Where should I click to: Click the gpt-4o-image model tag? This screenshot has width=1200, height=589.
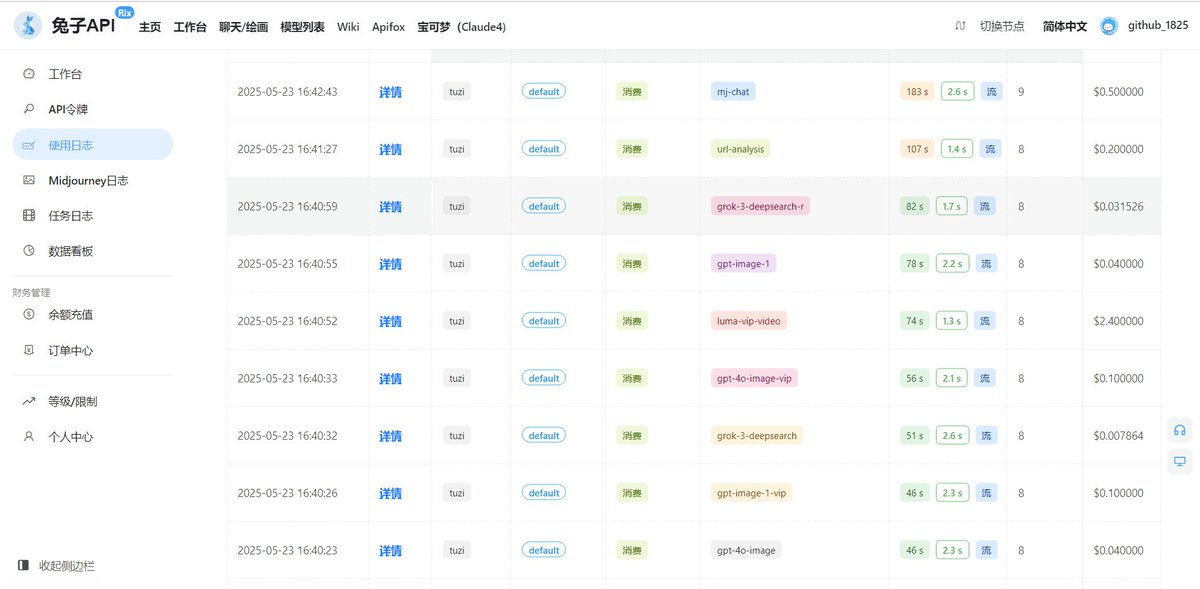(746, 550)
